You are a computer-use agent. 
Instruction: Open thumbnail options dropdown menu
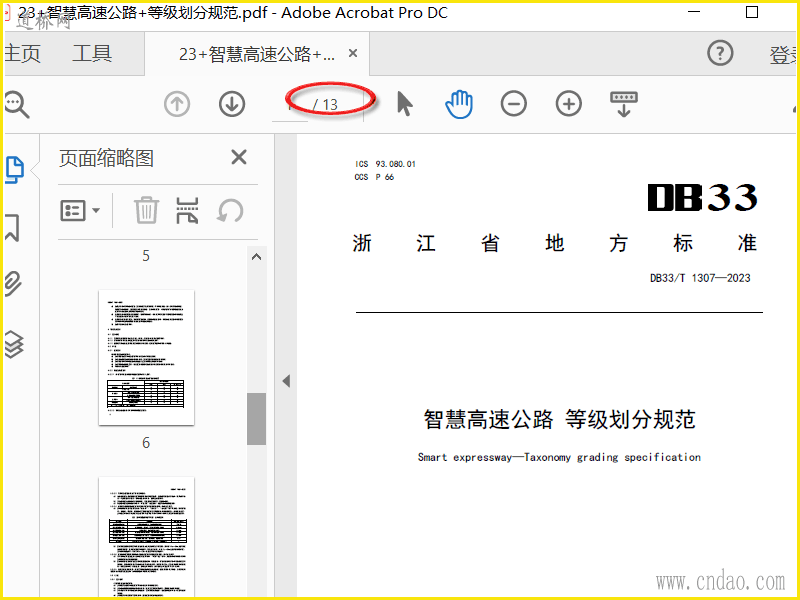pos(80,210)
